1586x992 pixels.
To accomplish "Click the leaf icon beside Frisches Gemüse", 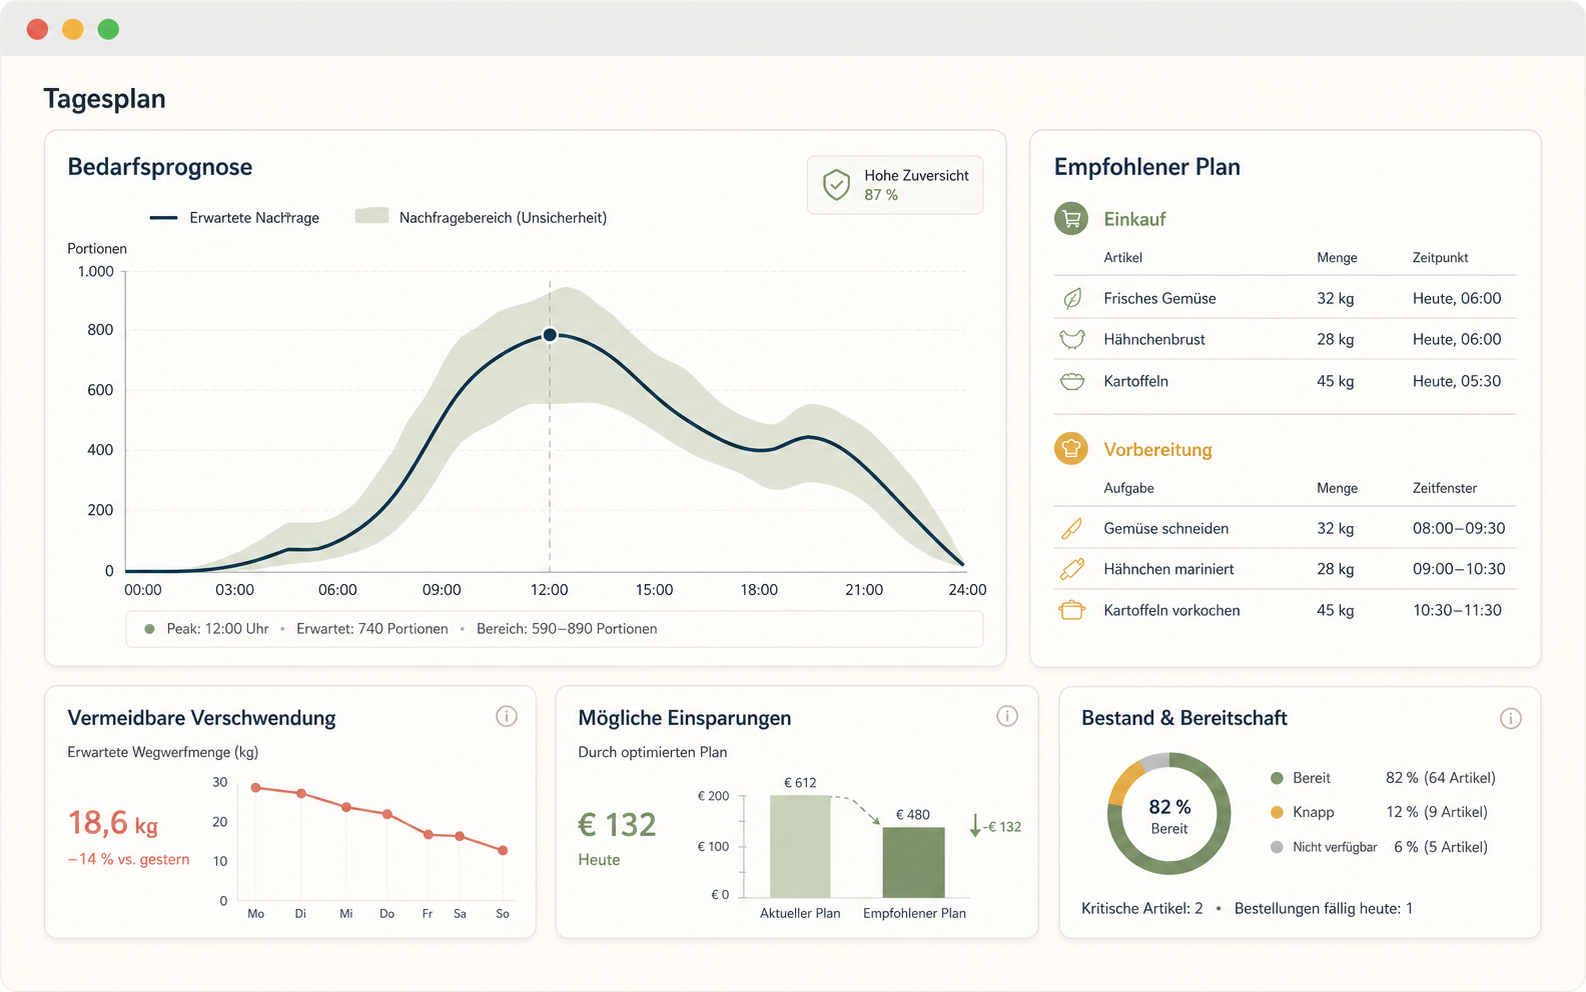I will [1072, 298].
